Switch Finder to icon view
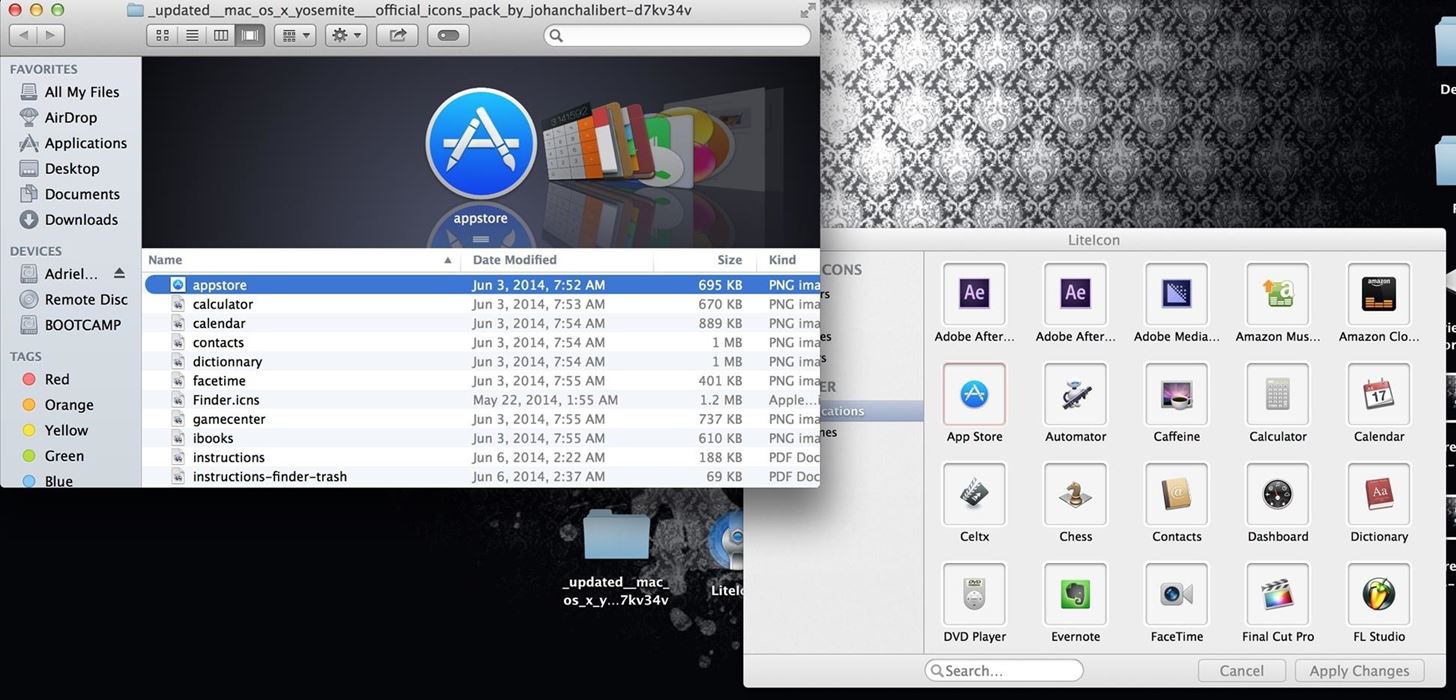The image size is (1456, 700). [x=162, y=35]
